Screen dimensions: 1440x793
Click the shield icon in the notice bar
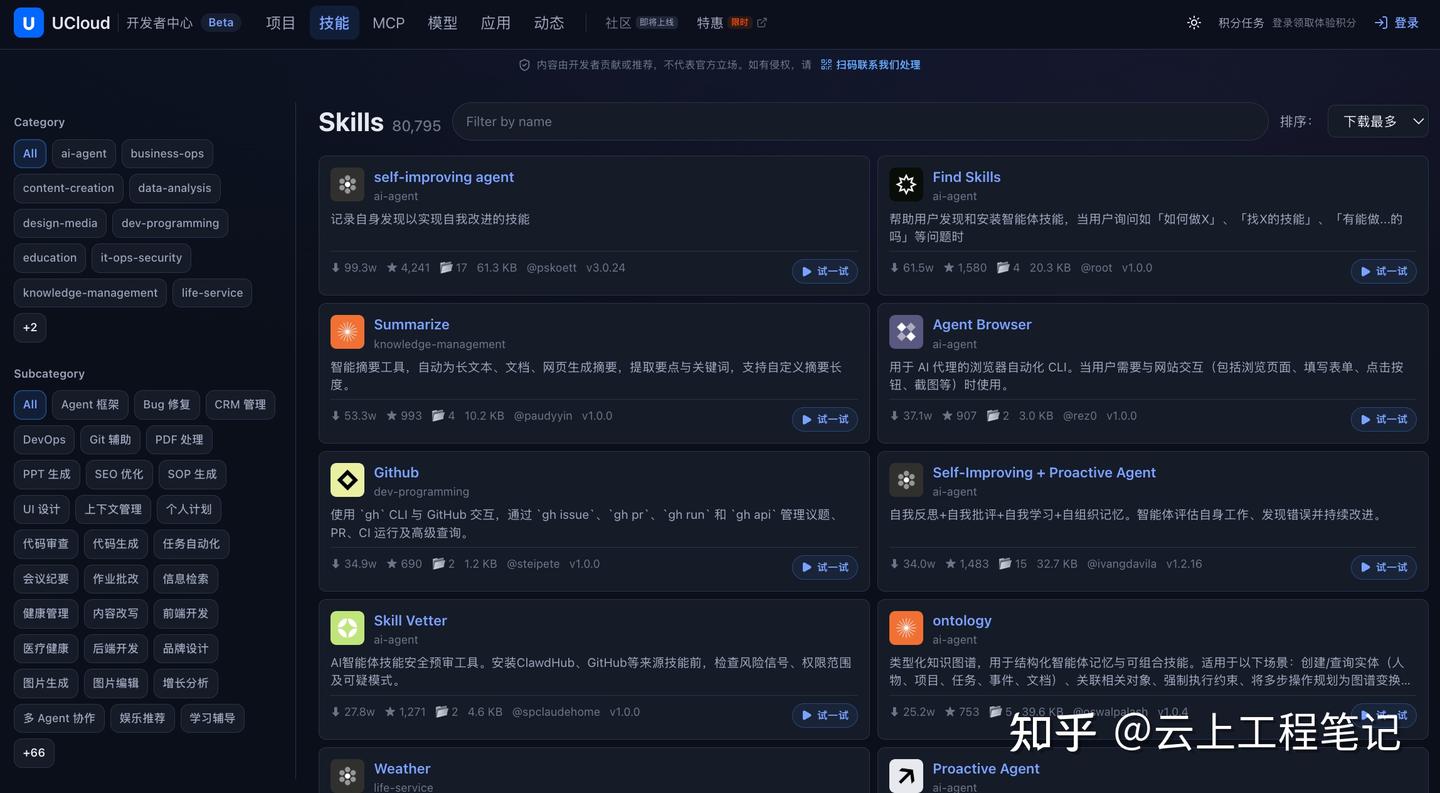pos(524,65)
